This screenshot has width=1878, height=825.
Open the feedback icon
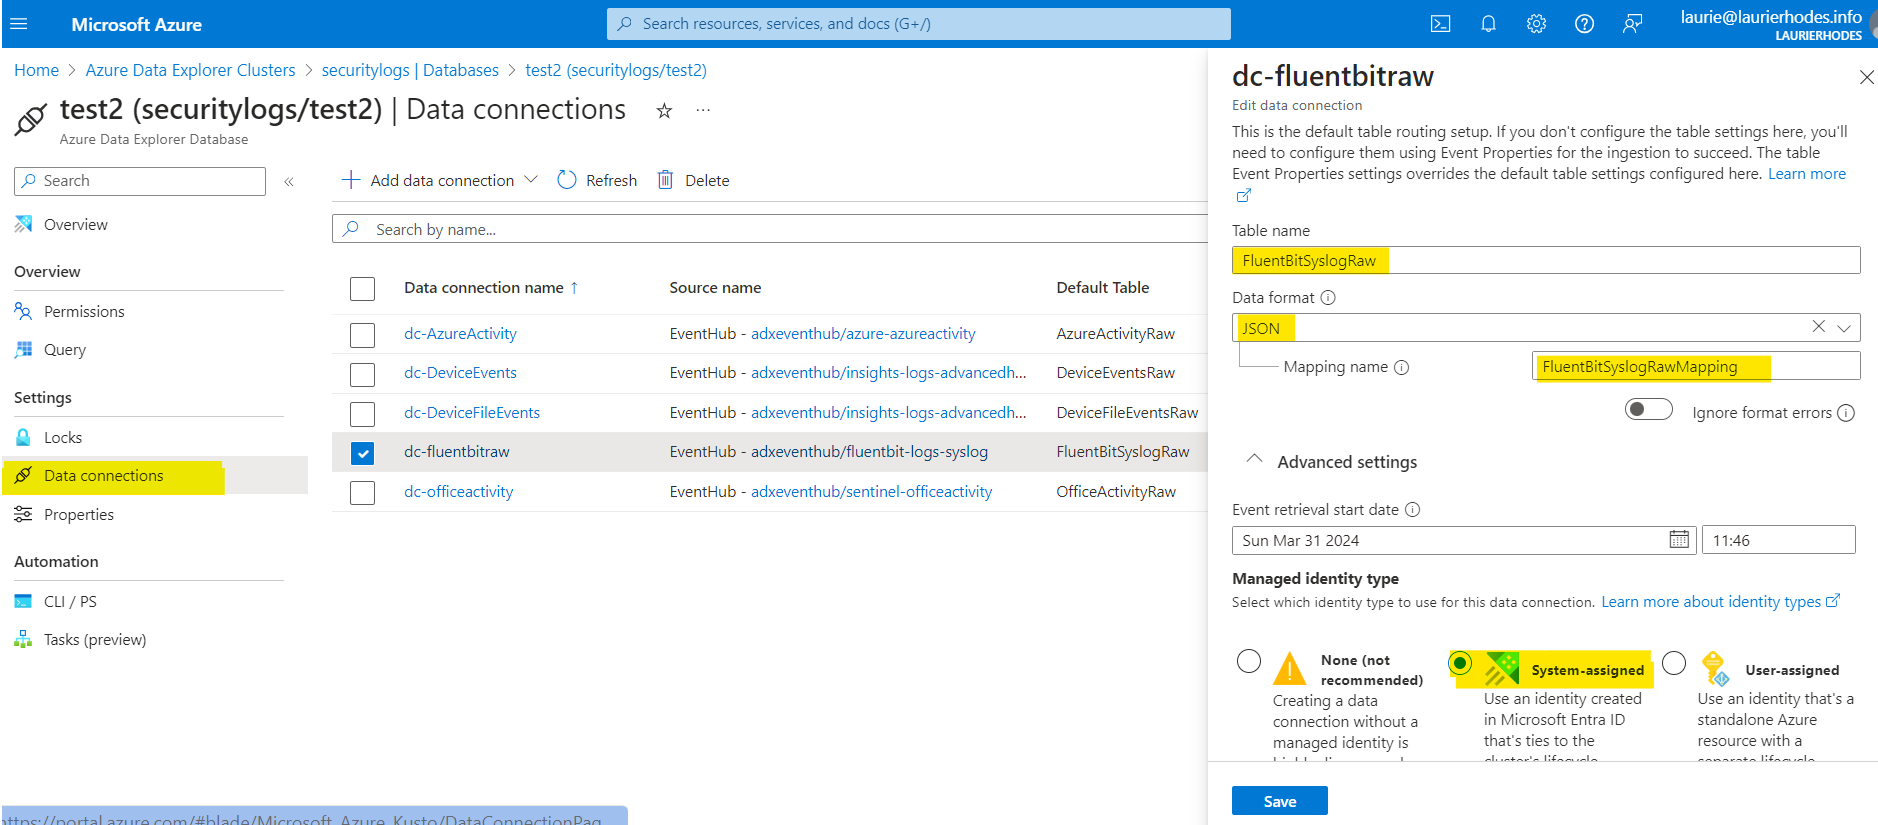pyautogui.click(x=1632, y=24)
